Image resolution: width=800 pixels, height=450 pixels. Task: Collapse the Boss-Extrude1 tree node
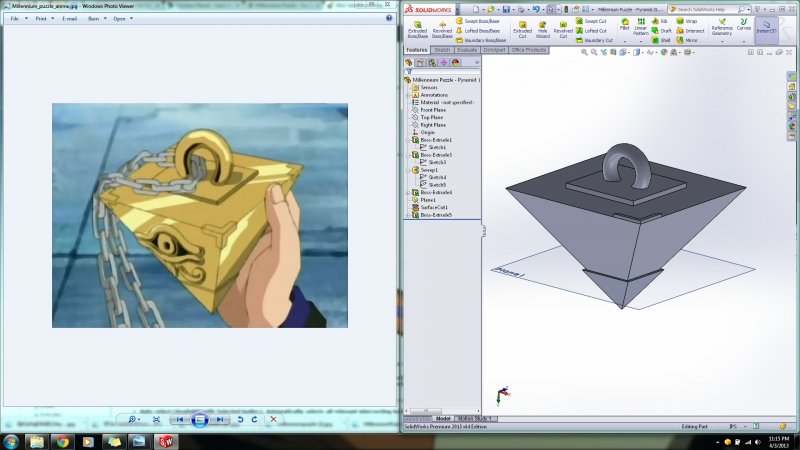409,140
